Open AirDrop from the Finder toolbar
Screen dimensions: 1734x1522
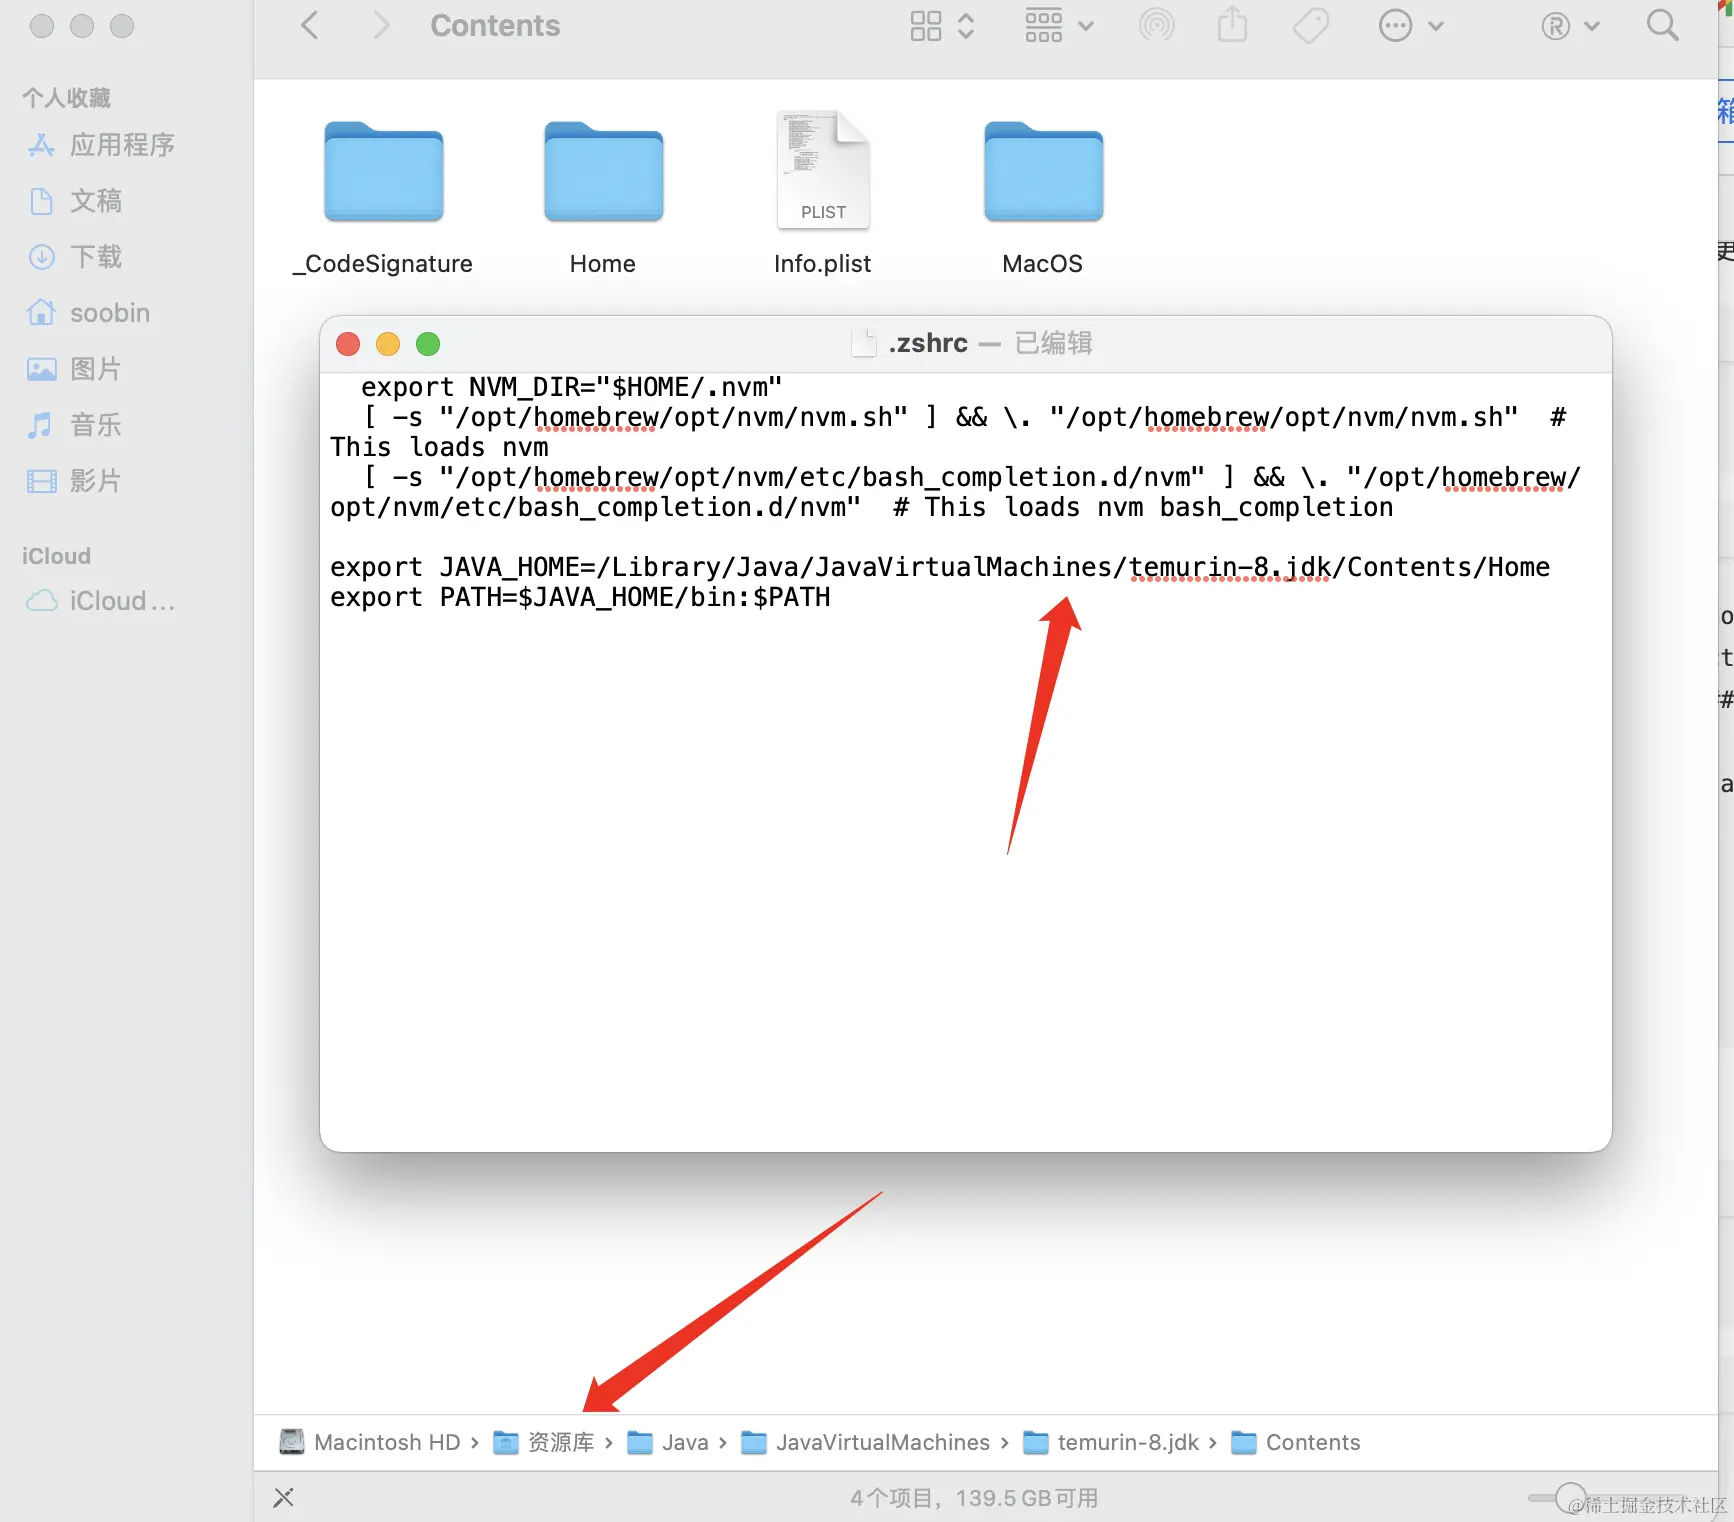(1157, 25)
